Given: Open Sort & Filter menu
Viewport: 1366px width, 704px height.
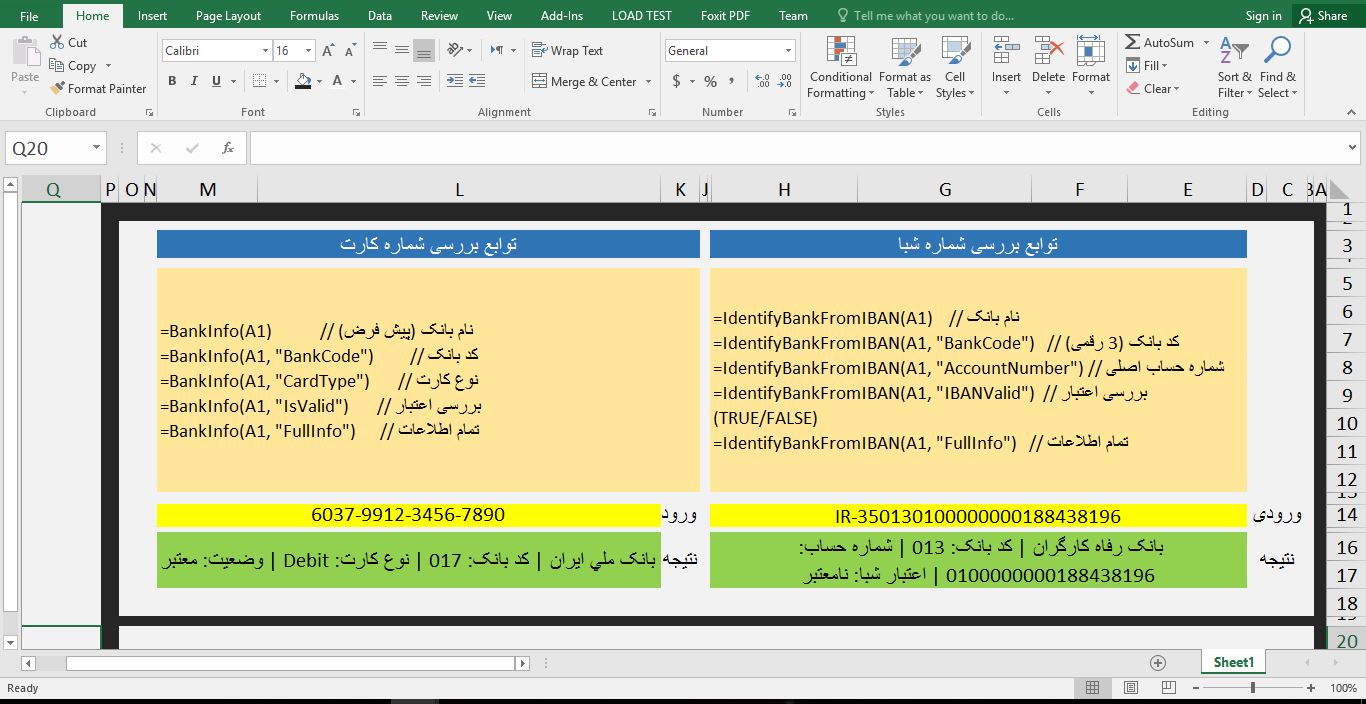Looking at the screenshot, I should point(1234,67).
